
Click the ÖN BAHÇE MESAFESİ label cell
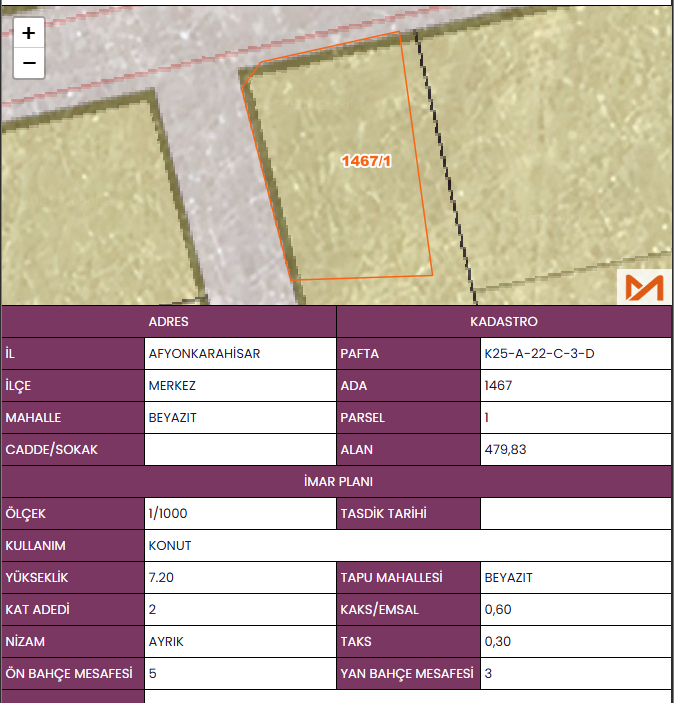[x=73, y=673]
